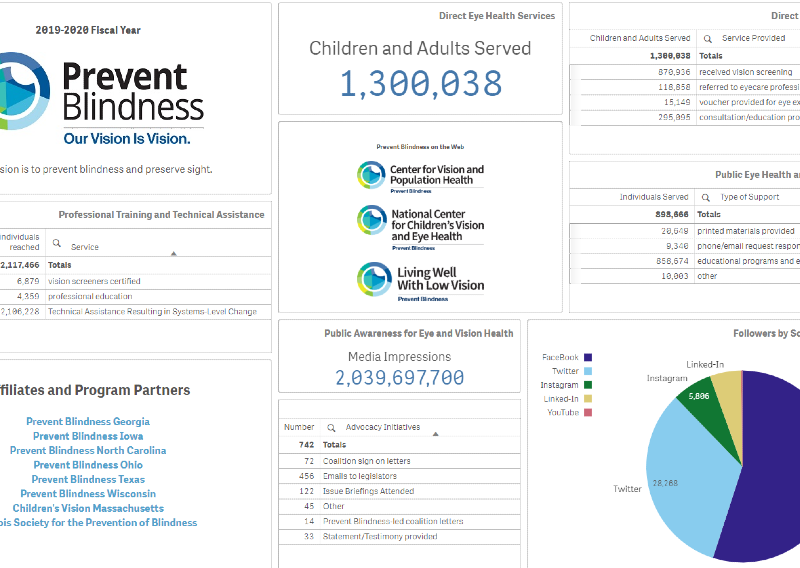Click the 'Public Awareness for Eye and Vision Health' title
This screenshot has width=800, height=568.
click(419, 334)
